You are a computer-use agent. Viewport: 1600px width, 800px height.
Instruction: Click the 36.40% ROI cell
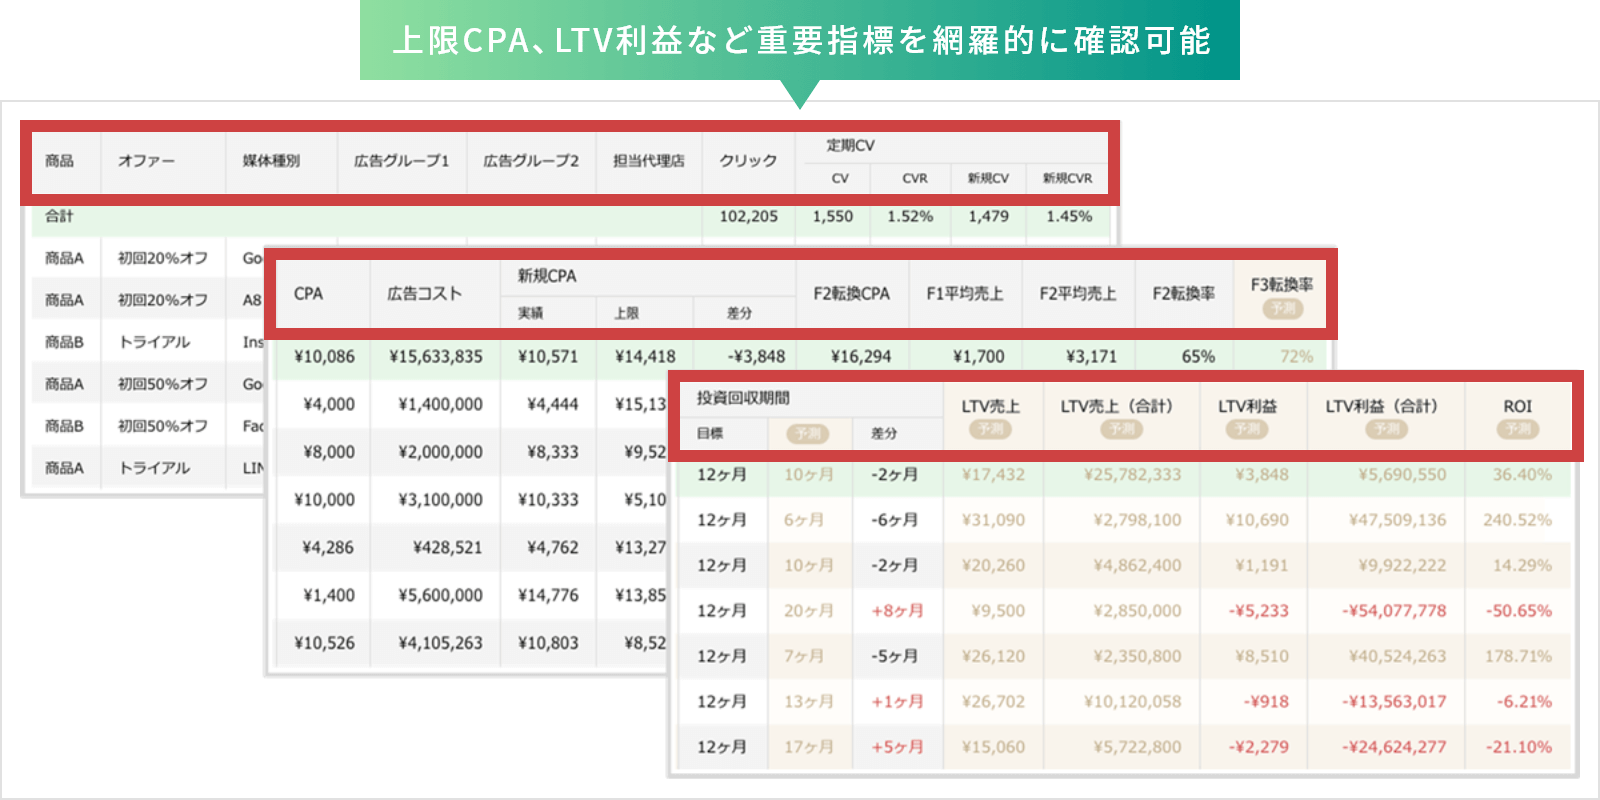tap(1522, 475)
